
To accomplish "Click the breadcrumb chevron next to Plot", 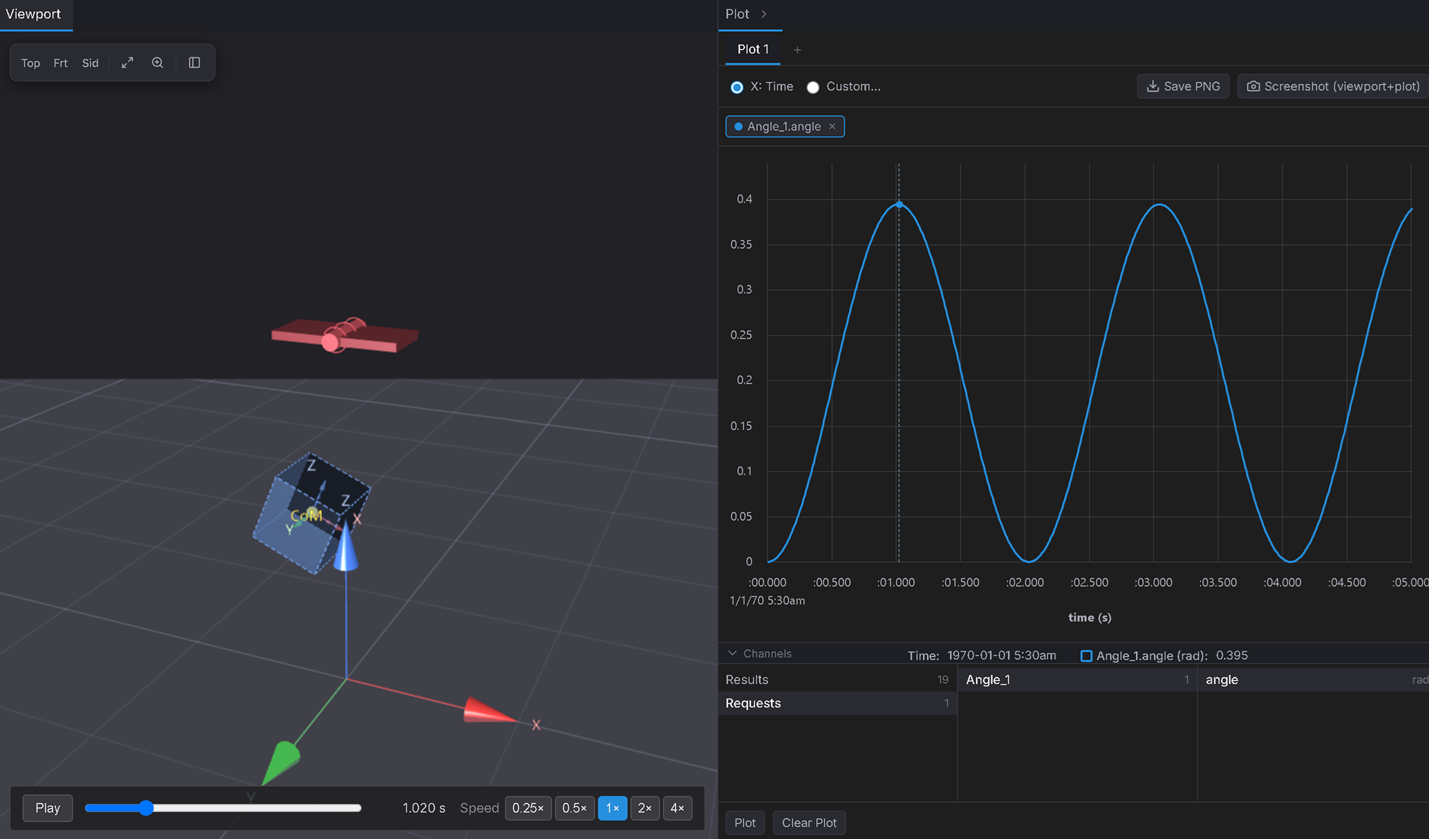I will click(764, 14).
